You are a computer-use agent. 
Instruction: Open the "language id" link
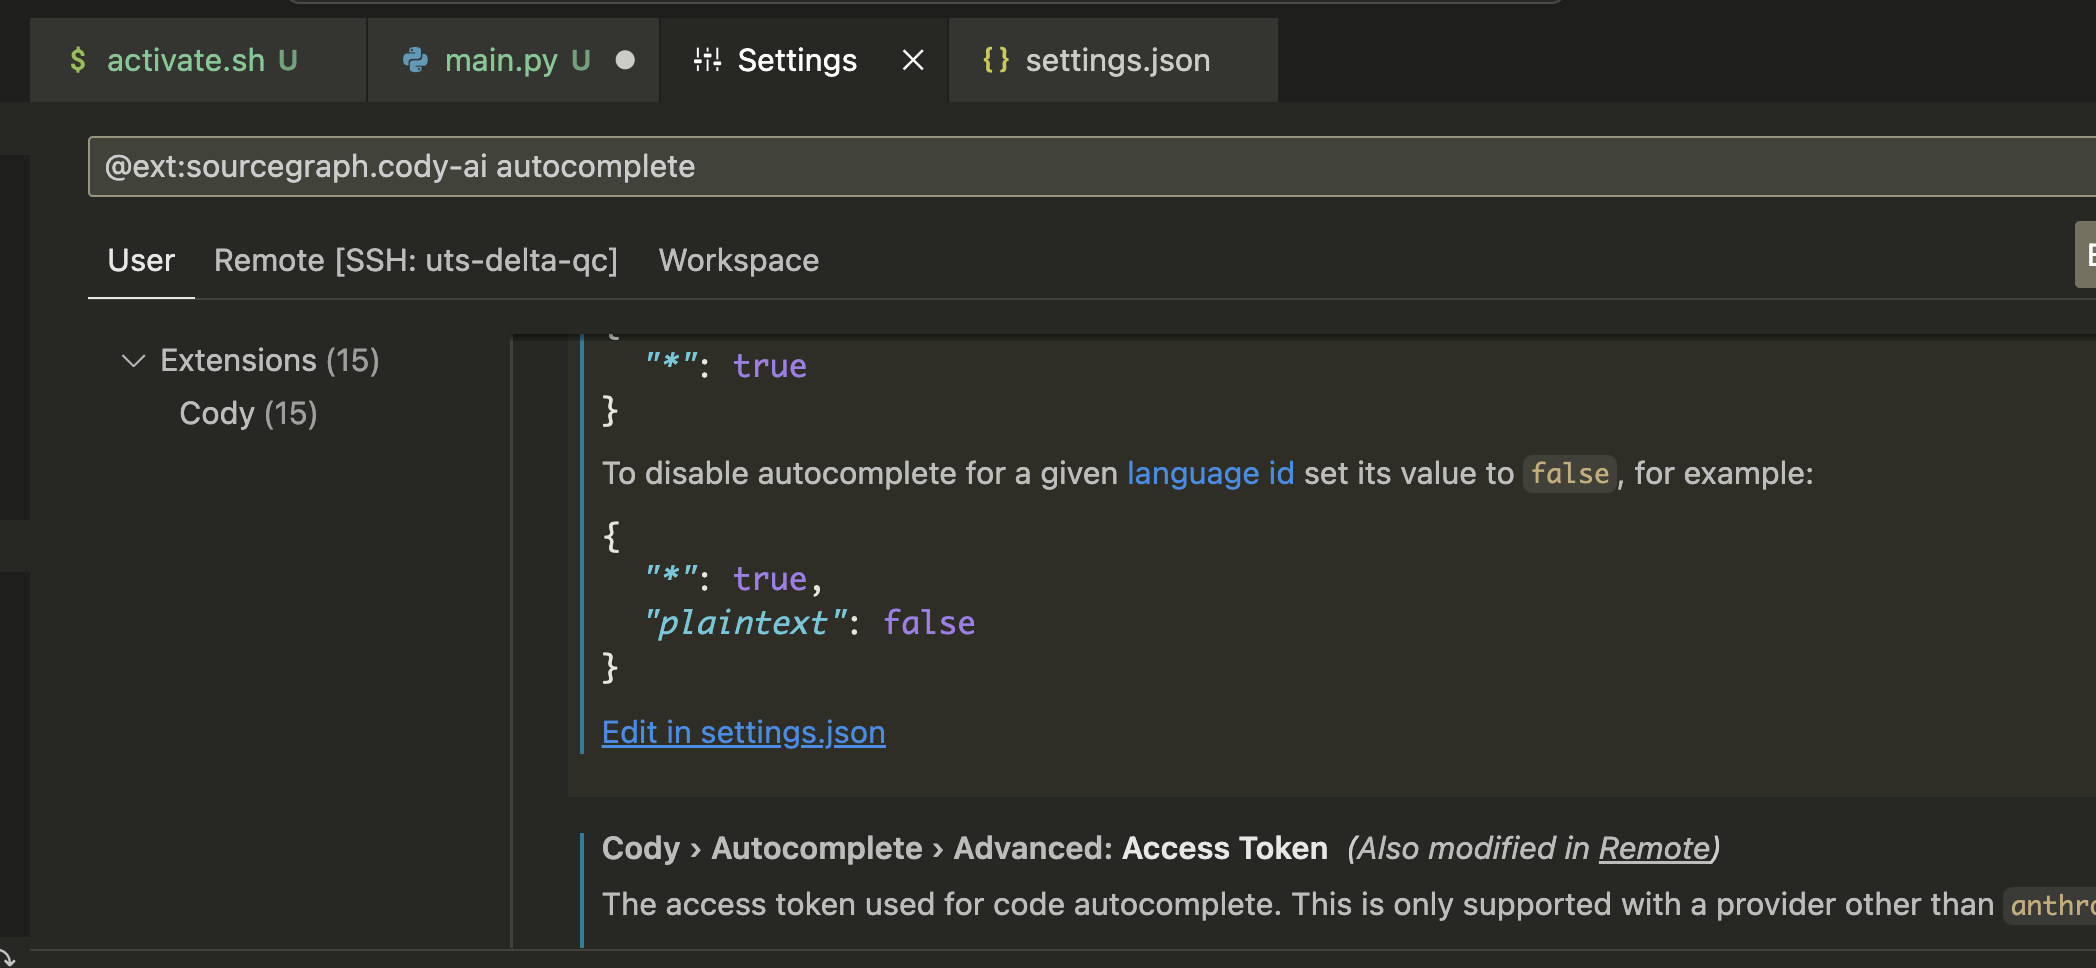[x=1210, y=473]
